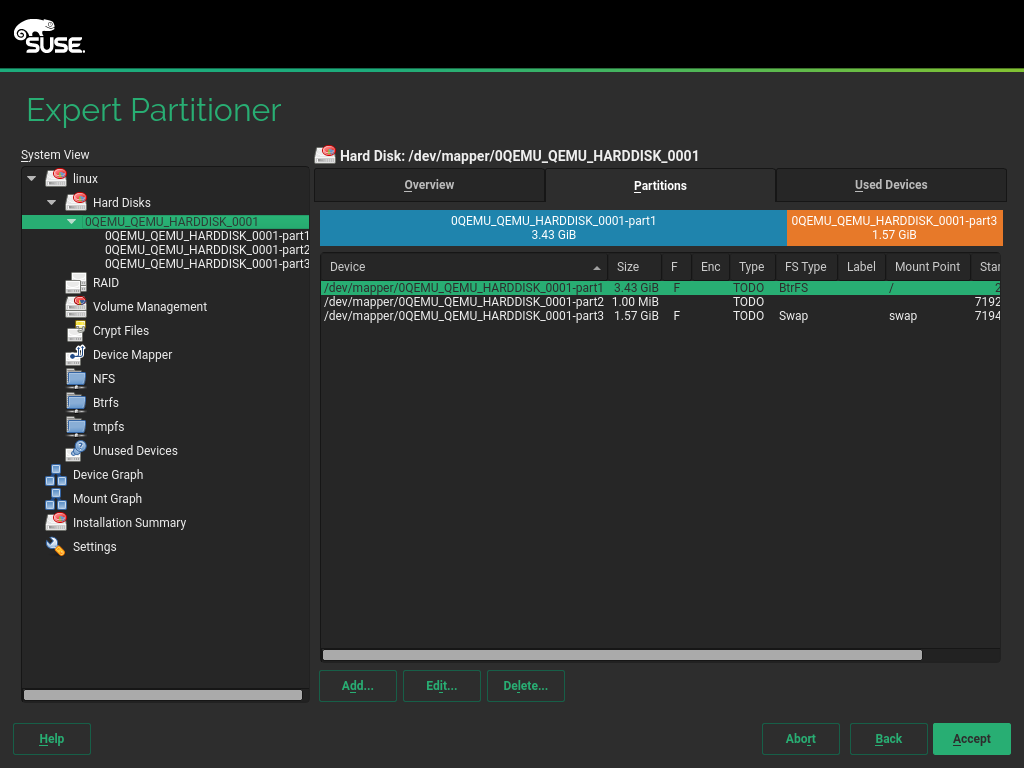Viewport: 1024px width, 768px height.
Task: Open the Mount Graph icon
Action: 56,499
